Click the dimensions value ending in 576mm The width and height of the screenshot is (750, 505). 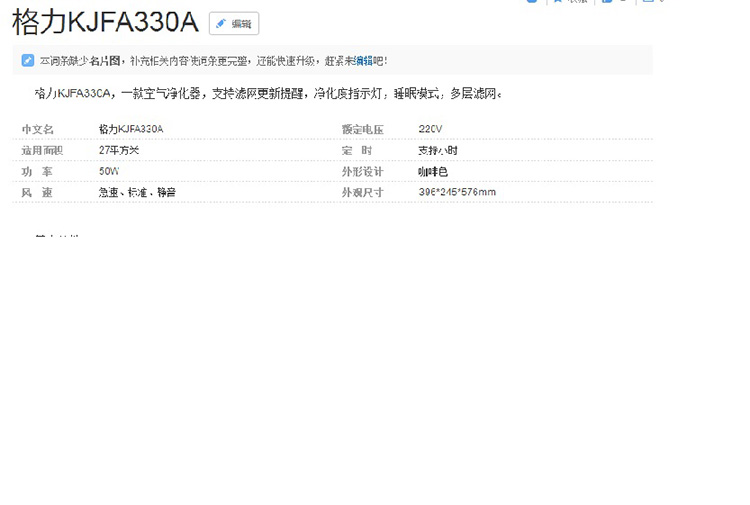457,192
